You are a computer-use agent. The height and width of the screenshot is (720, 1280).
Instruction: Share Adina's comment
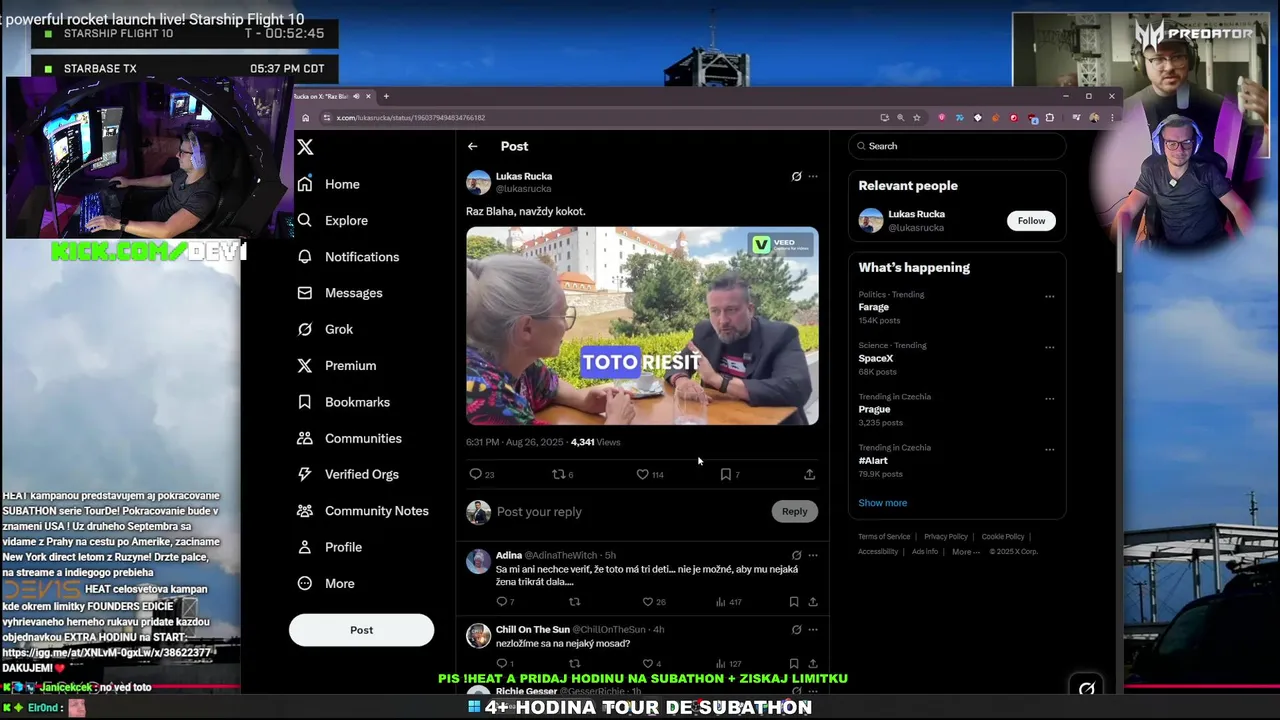pos(813,602)
